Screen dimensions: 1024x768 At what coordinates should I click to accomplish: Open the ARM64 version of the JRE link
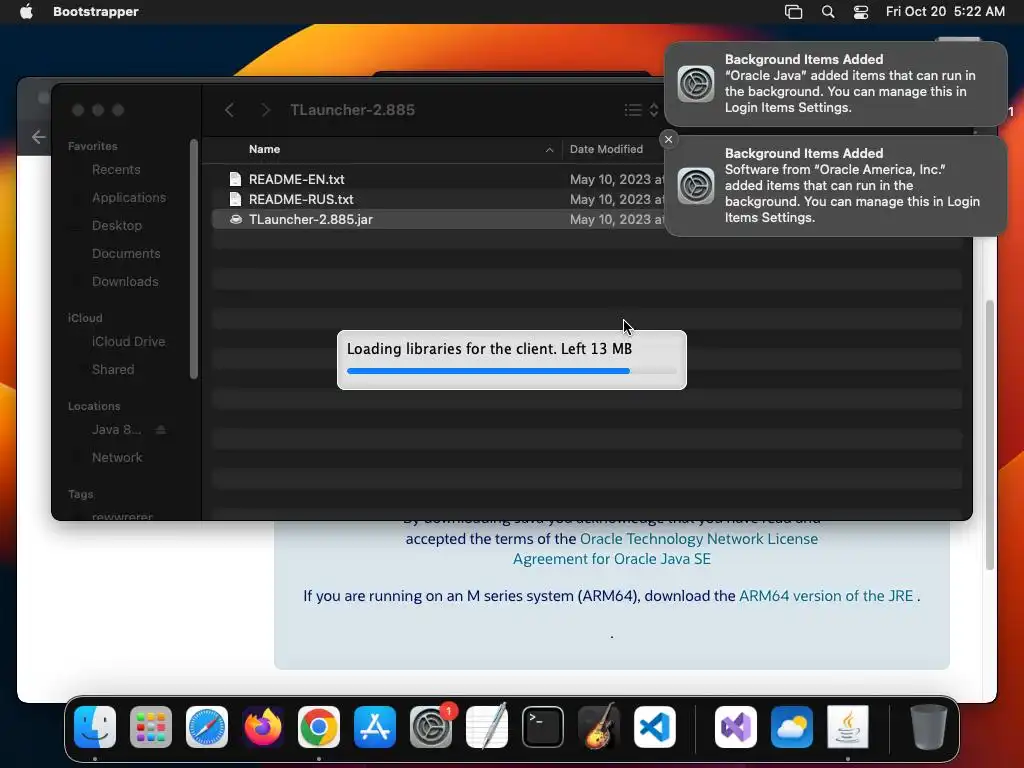point(825,596)
